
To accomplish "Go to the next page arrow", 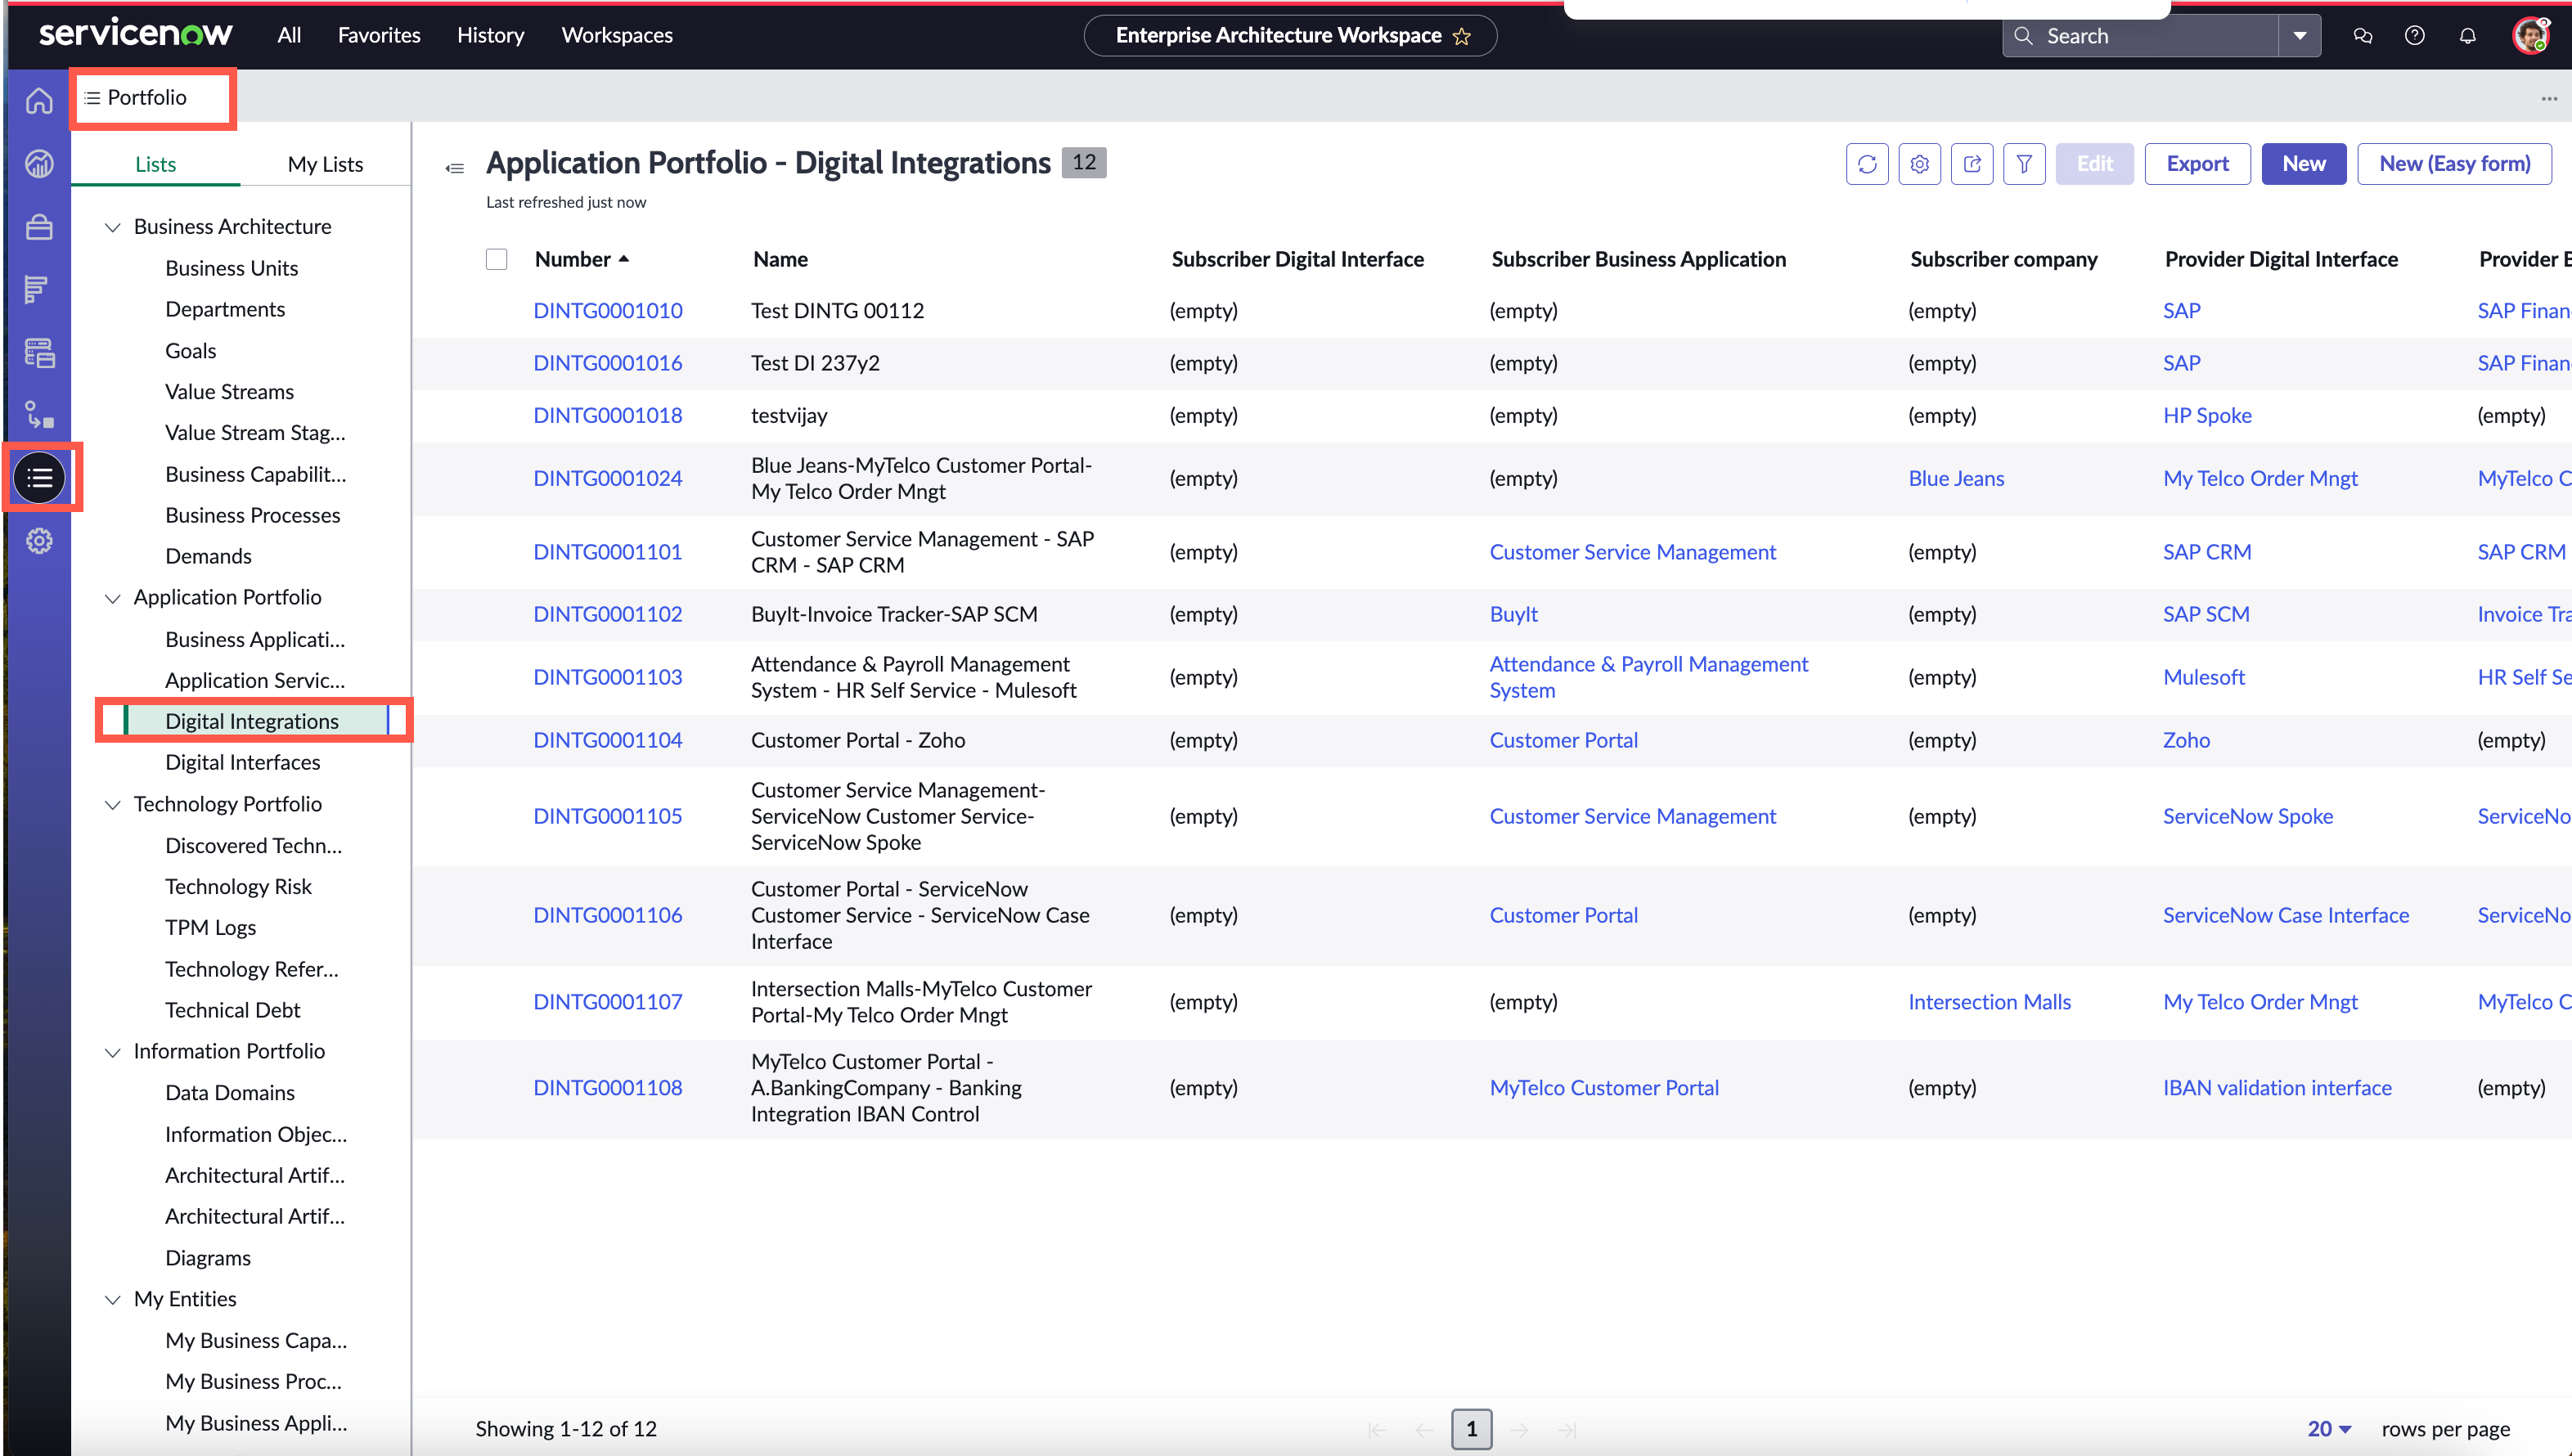I will [1519, 1430].
